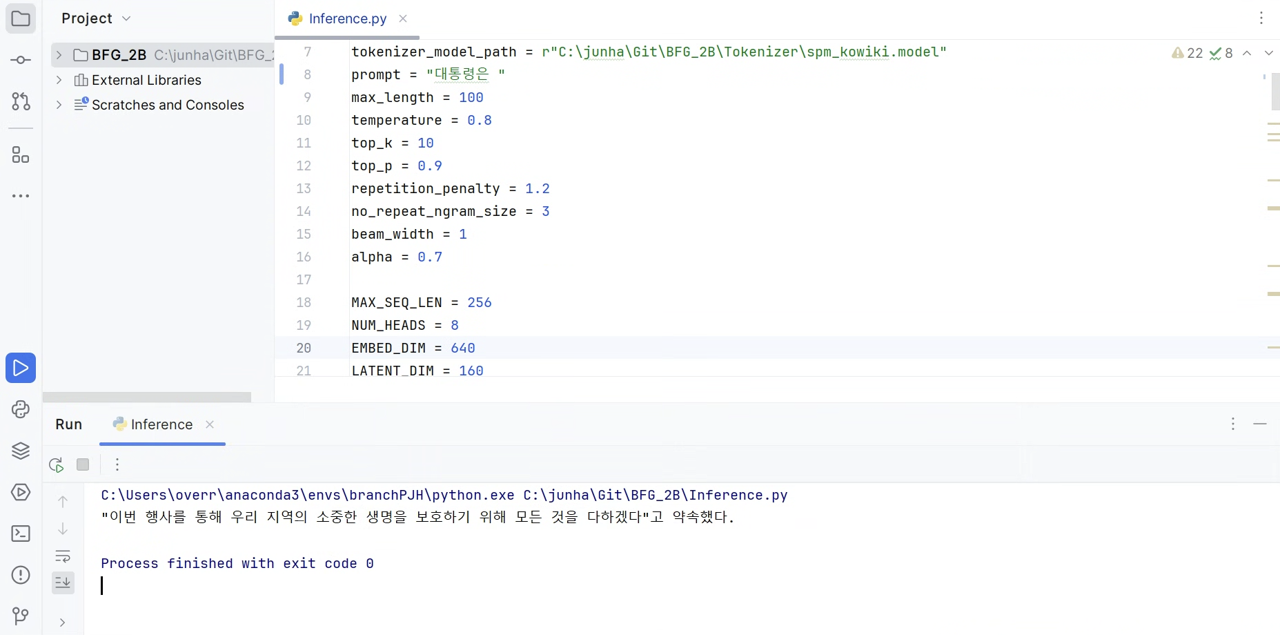Open the Commit tool window

pyautogui.click(x=20, y=60)
